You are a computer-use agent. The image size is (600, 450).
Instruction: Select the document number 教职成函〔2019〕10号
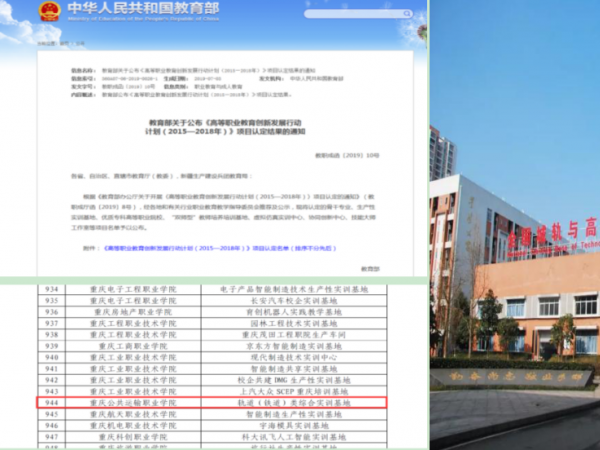[347, 155]
